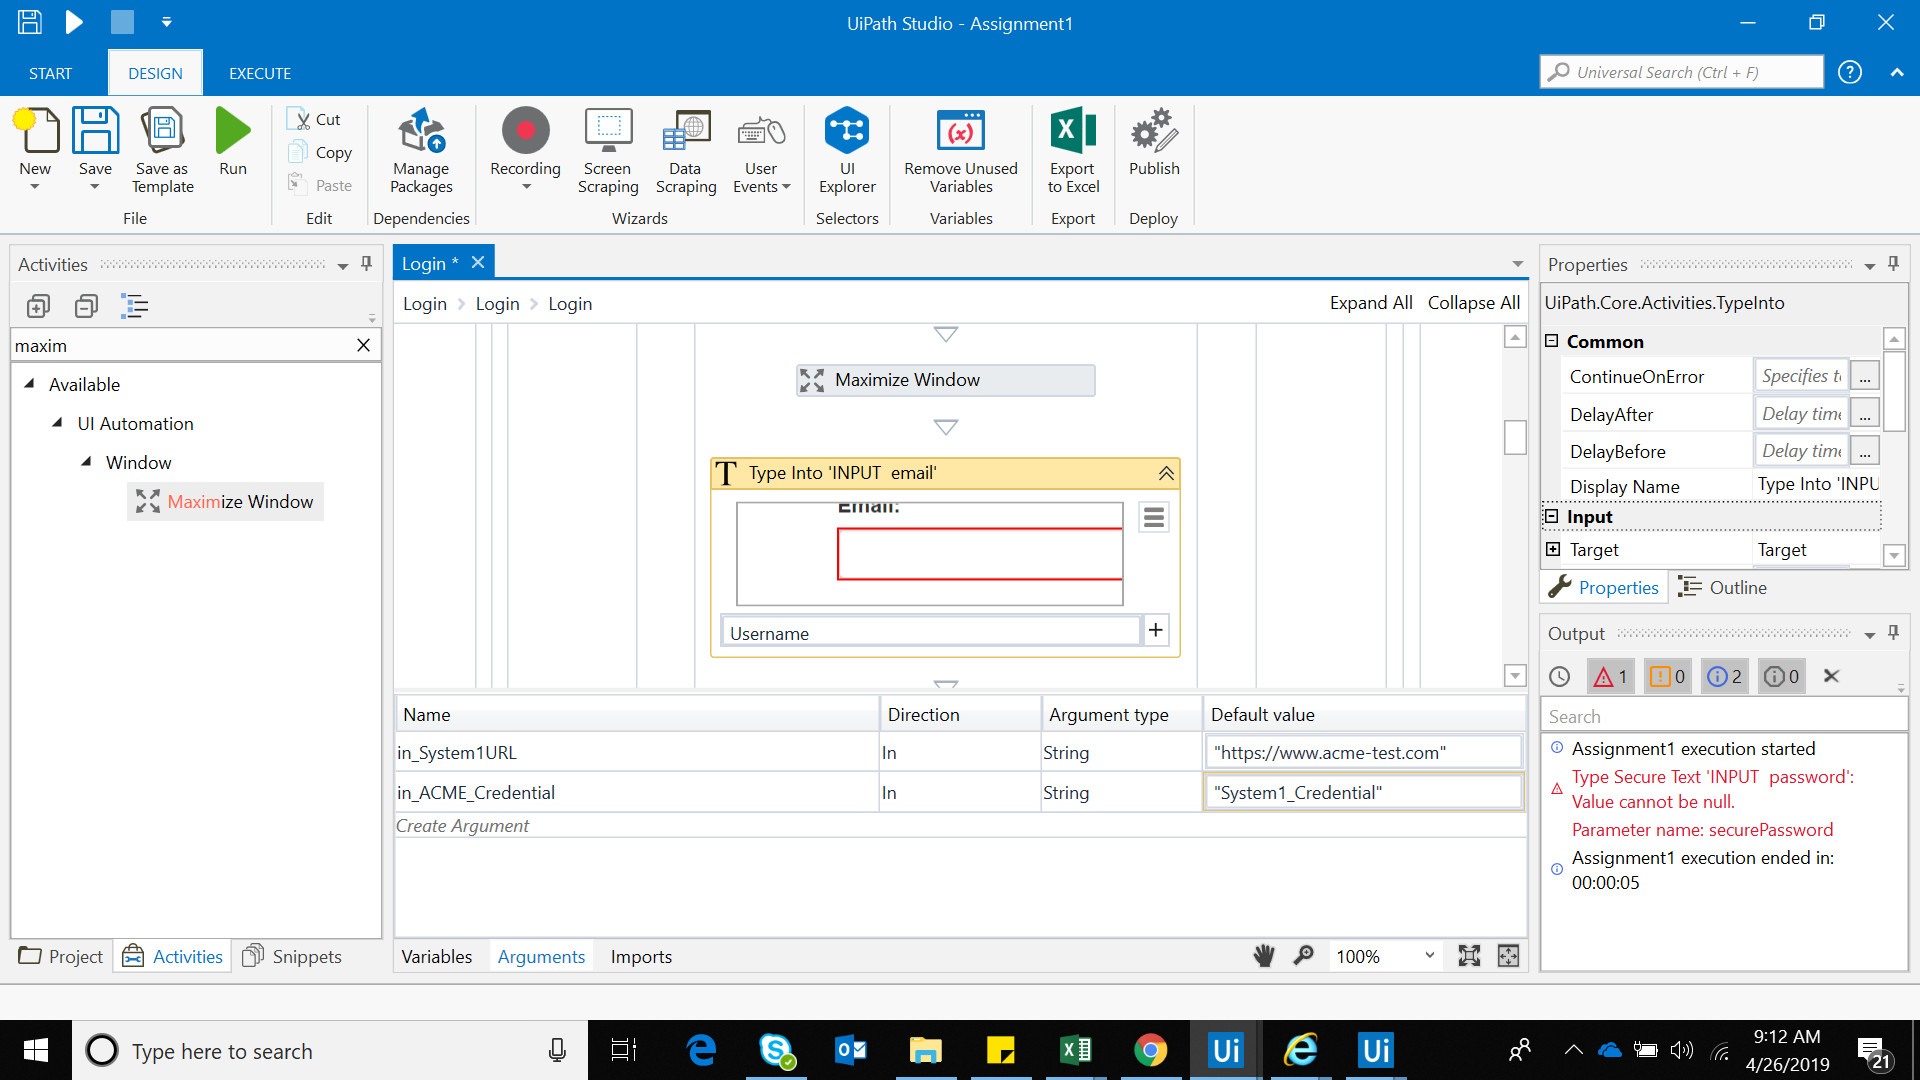Image resolution: width=1920 pixels, height=1080 pixels.
Task: Toggle the info filter in Output
Action: [1725, 677]
